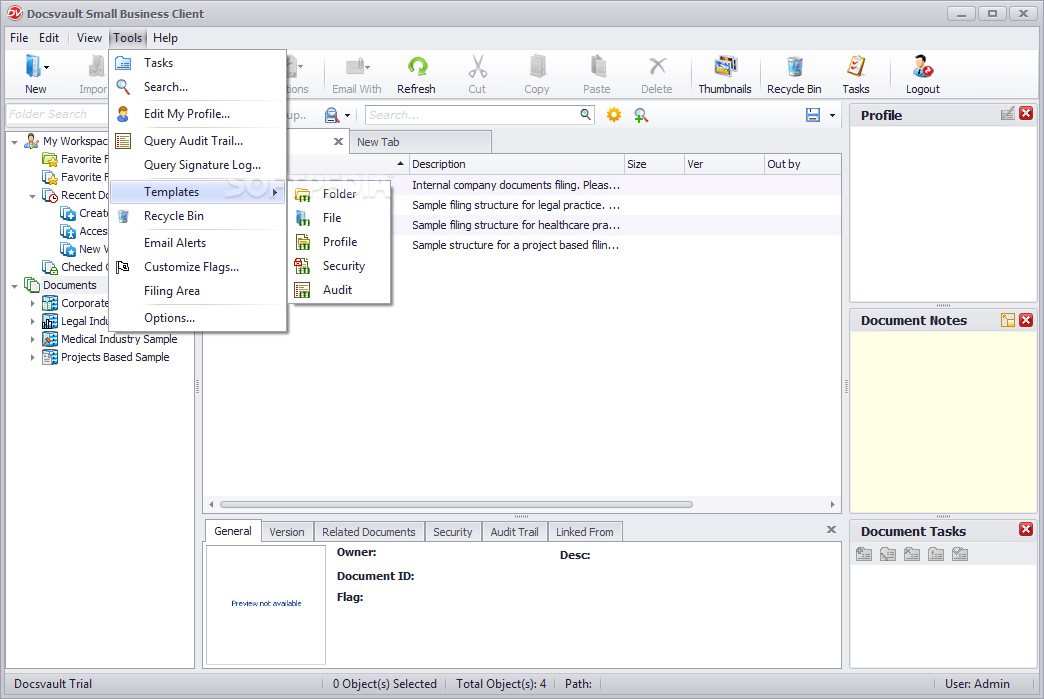Screen dimensions: 1044x699
Task: Click the Size column header
Action: 654,164
